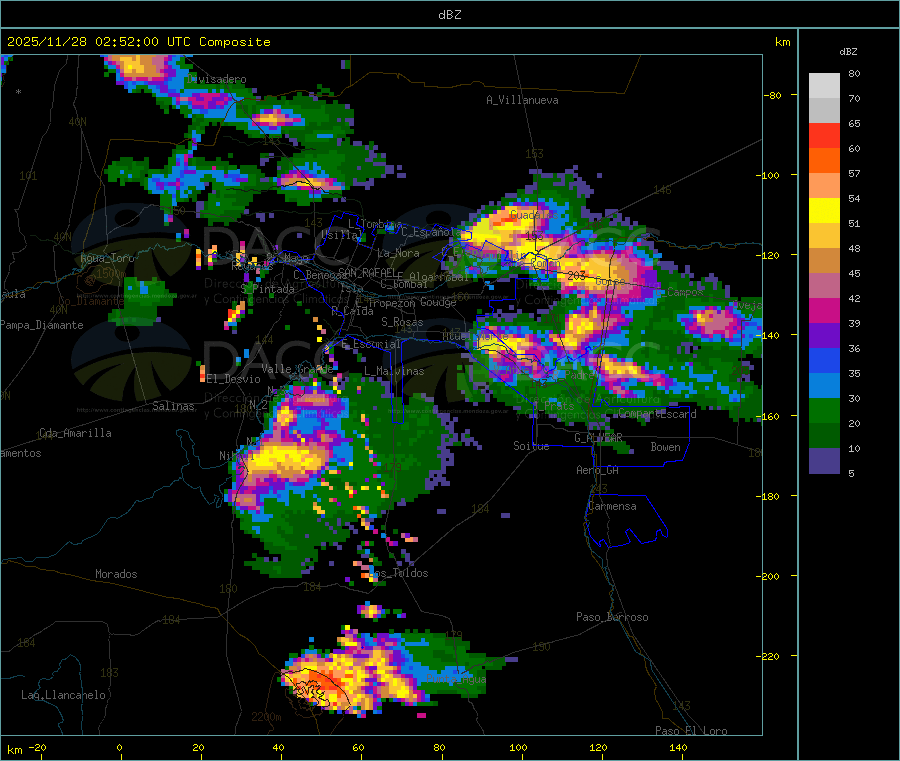The width and height of the screenshot is (900, 761).
Task: Select the 140 km tick on horizontal axis
Action: click(x=678, y=747)
